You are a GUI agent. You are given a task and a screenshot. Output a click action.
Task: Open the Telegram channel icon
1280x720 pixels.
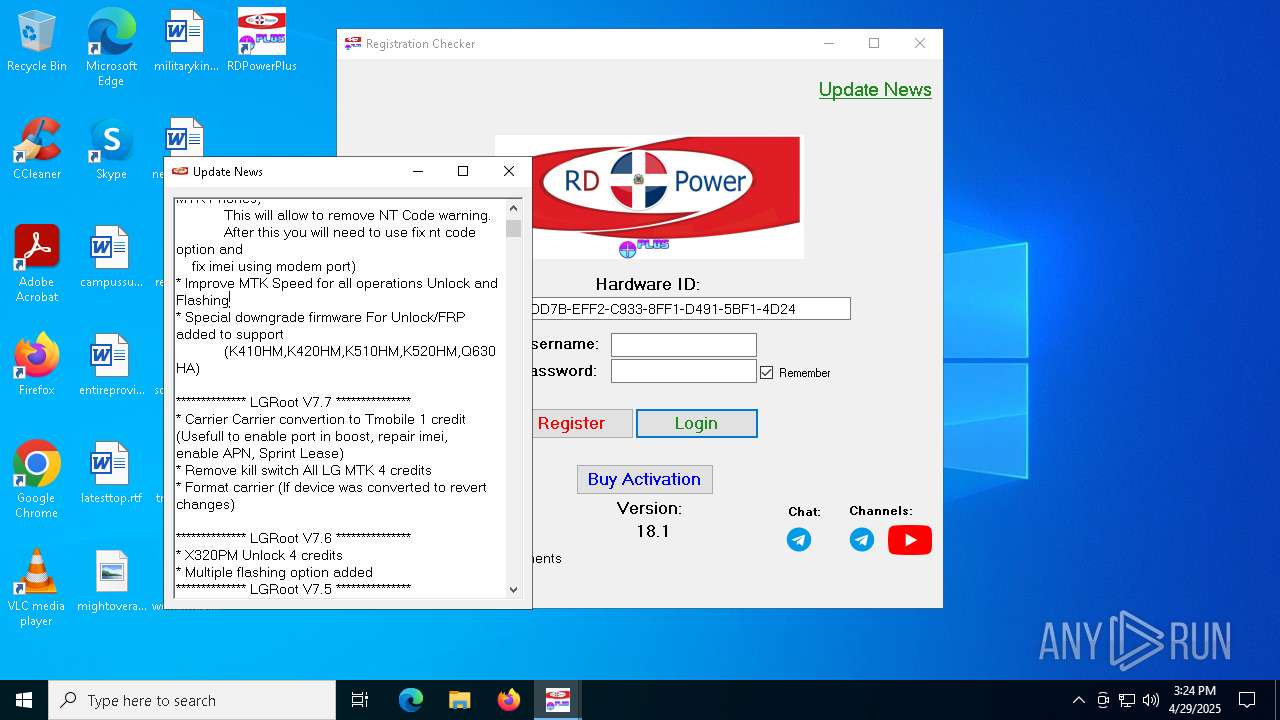pos(862,540)
